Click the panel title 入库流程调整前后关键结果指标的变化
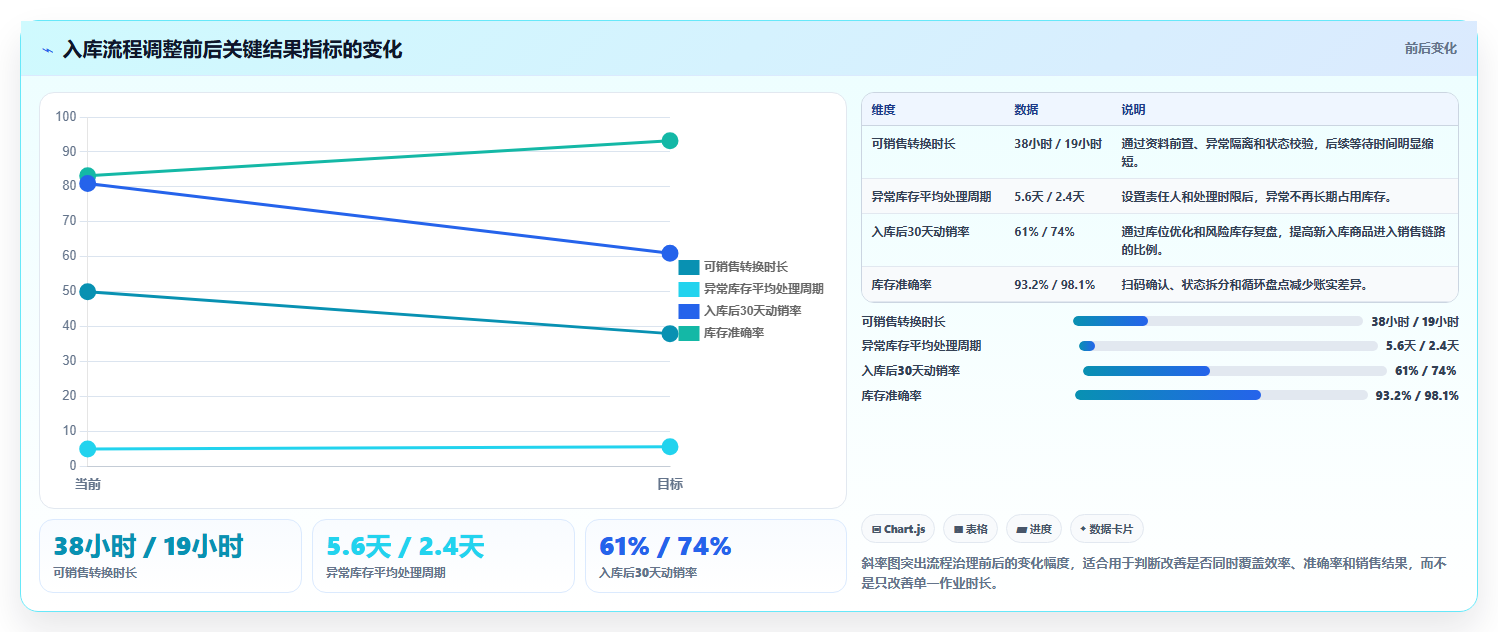The width and height of the screenshot is (1498, 632). [232, 49]
